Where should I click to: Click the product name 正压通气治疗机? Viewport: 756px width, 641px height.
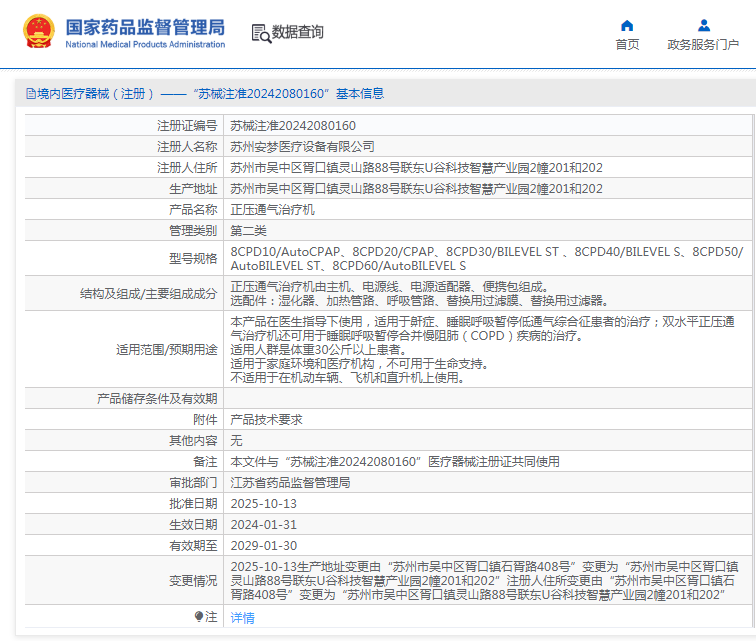(x=272, y=210)
